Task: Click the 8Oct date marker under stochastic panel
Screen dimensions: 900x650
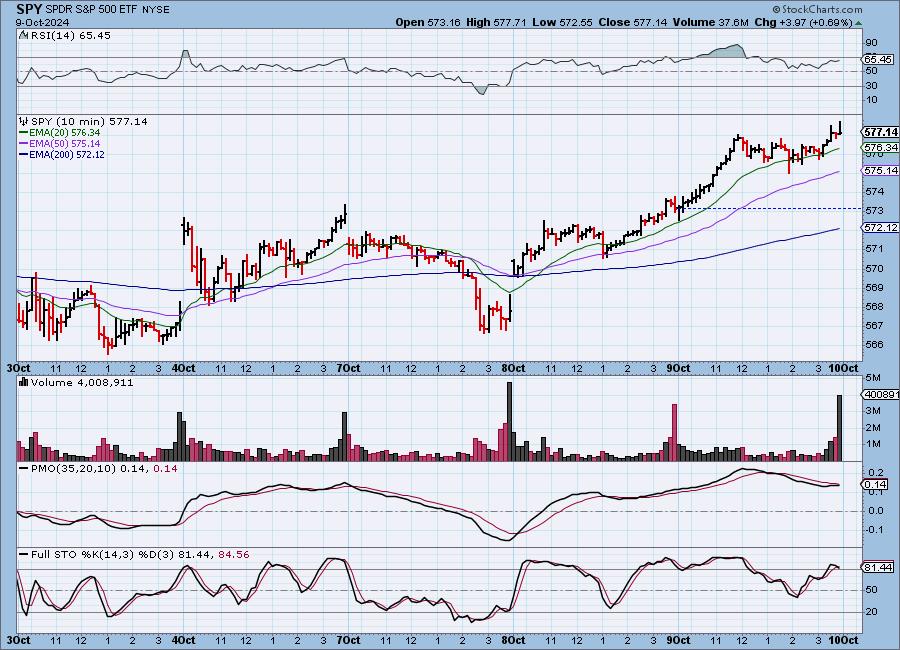Action: tap(513, 640)
